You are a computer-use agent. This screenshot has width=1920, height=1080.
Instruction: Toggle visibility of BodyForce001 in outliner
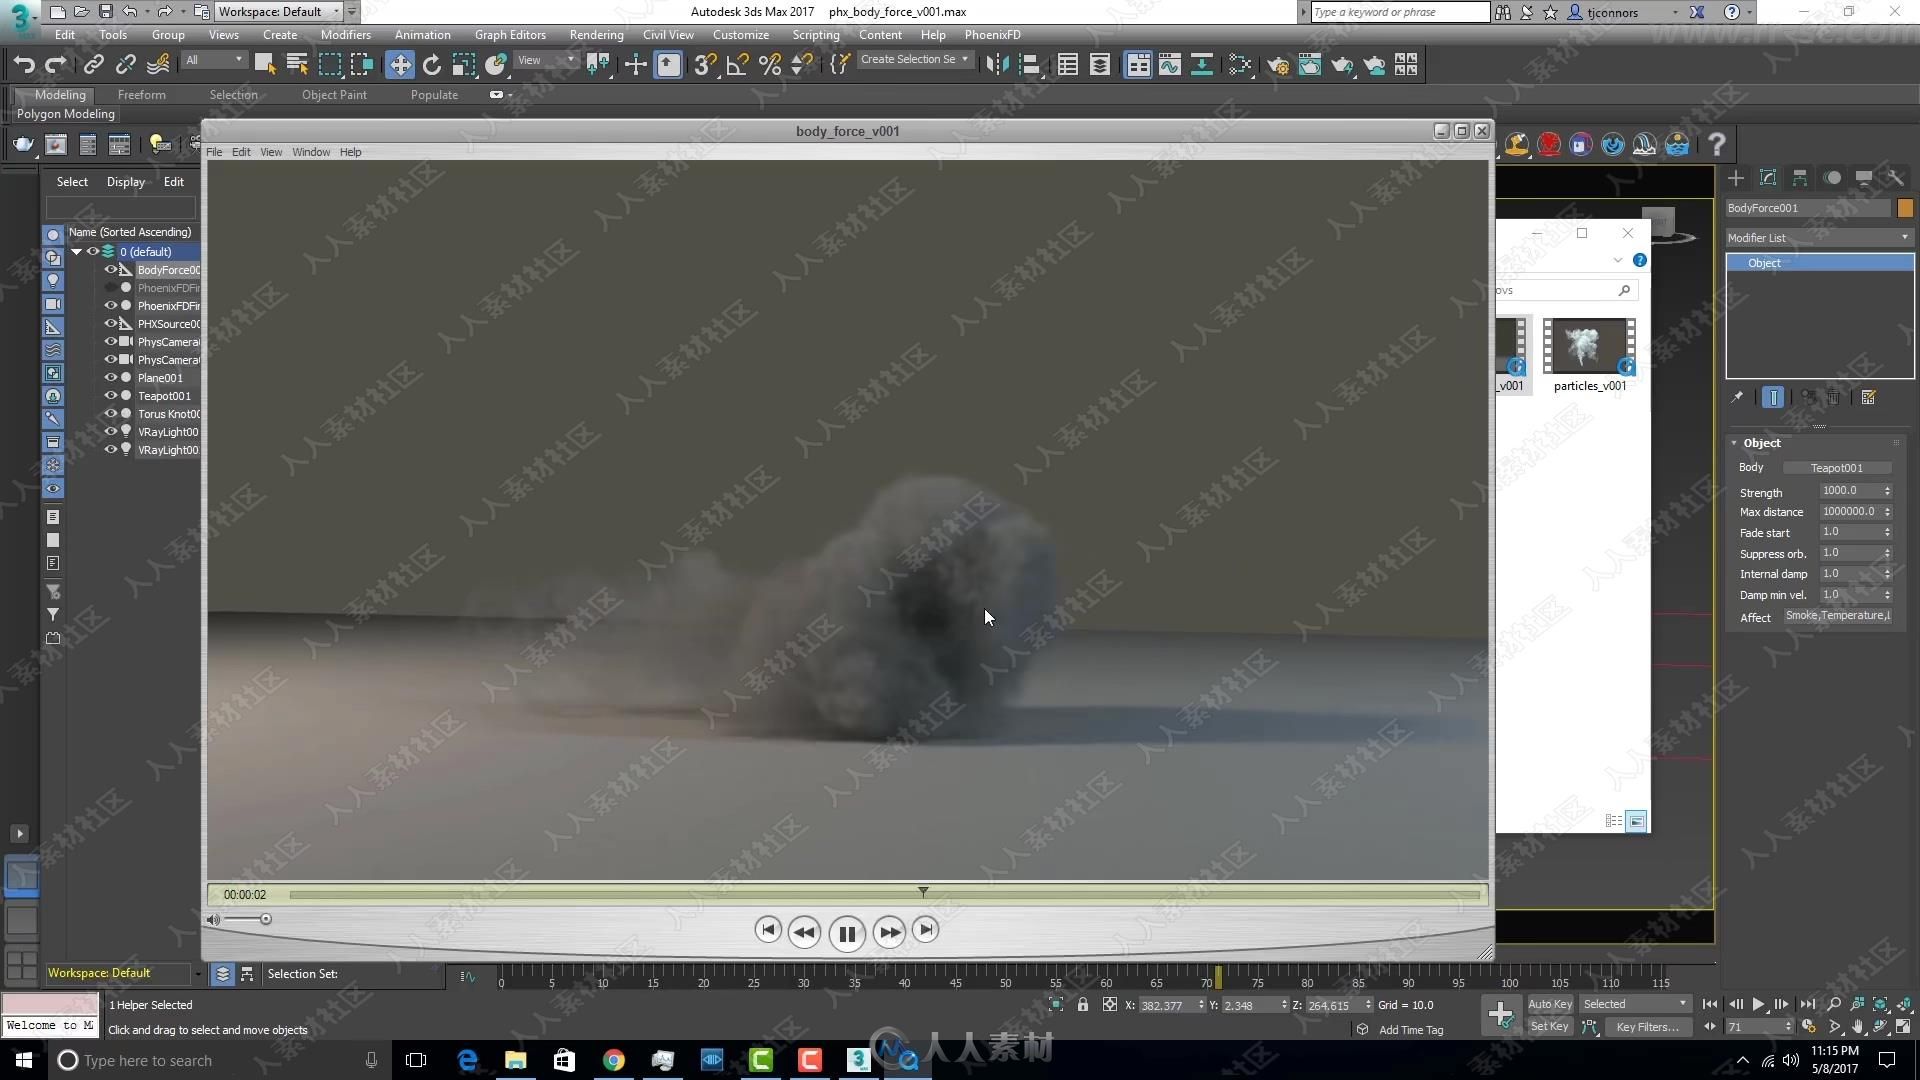pyautogui.click(x=112, y=269)
